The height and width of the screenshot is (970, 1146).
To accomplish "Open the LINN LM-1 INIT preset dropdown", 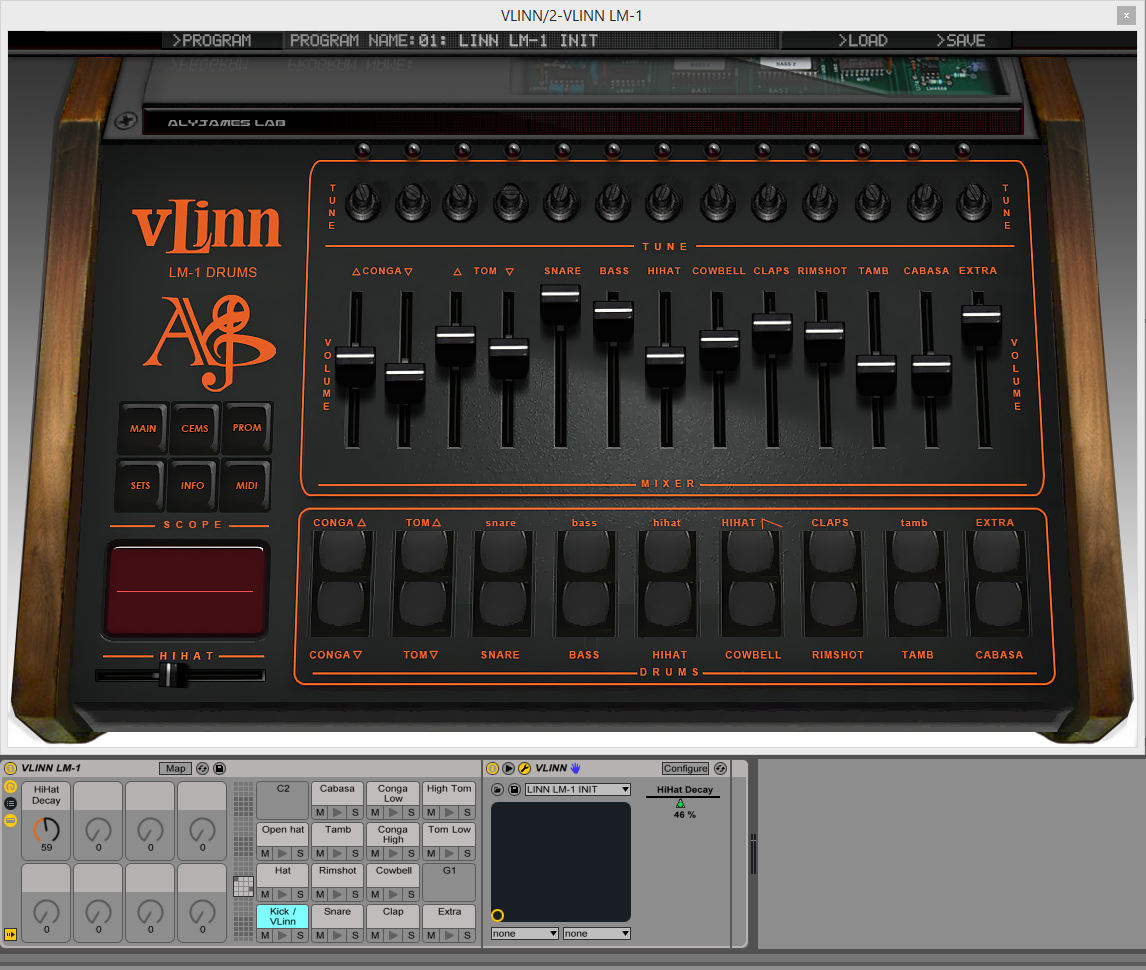I will click(x=577, y=789).
